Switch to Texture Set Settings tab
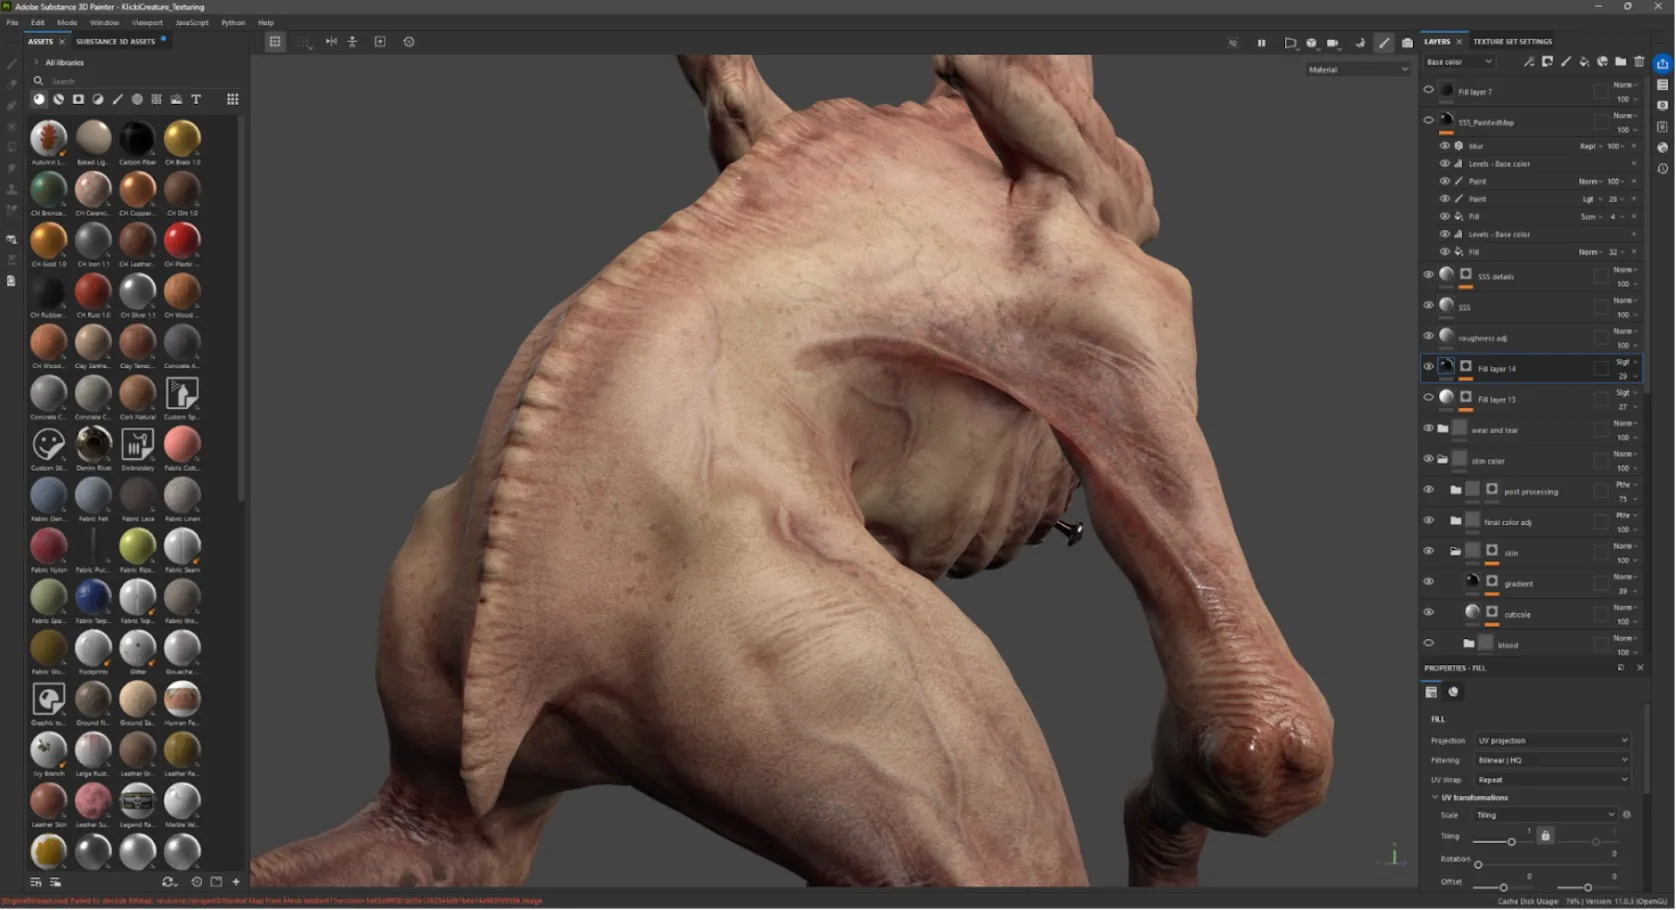This screenshot has height=910, width=1676. tap(1512, 41)
